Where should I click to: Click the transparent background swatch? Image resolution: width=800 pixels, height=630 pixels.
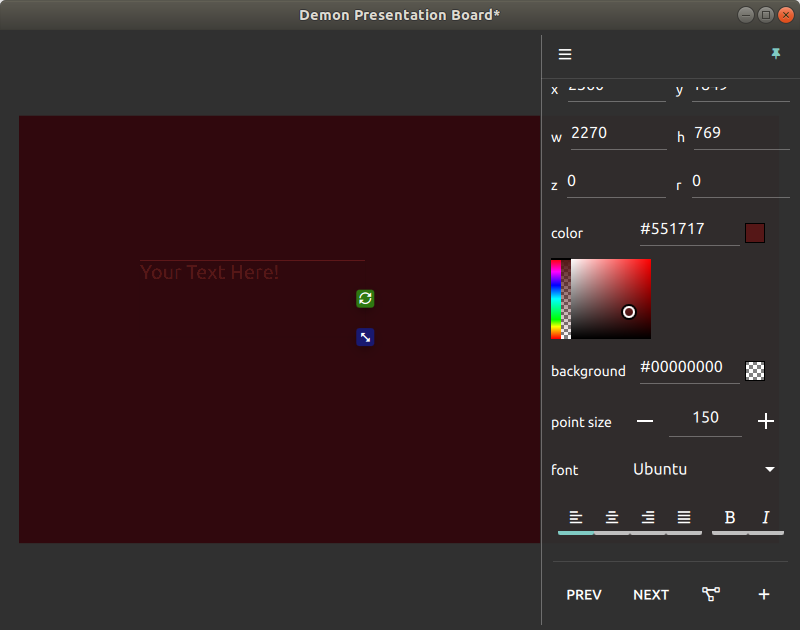(756, 371)
